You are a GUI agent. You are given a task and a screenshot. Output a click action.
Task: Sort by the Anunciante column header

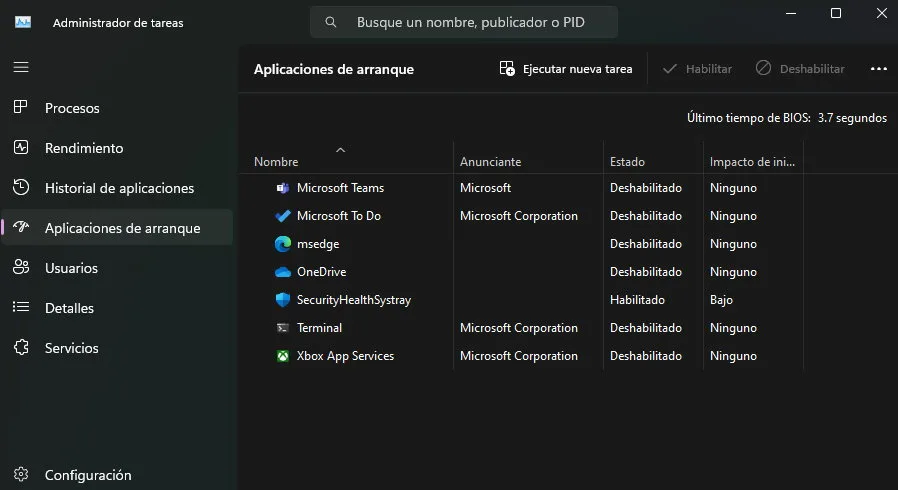click(x=490, y=161)
